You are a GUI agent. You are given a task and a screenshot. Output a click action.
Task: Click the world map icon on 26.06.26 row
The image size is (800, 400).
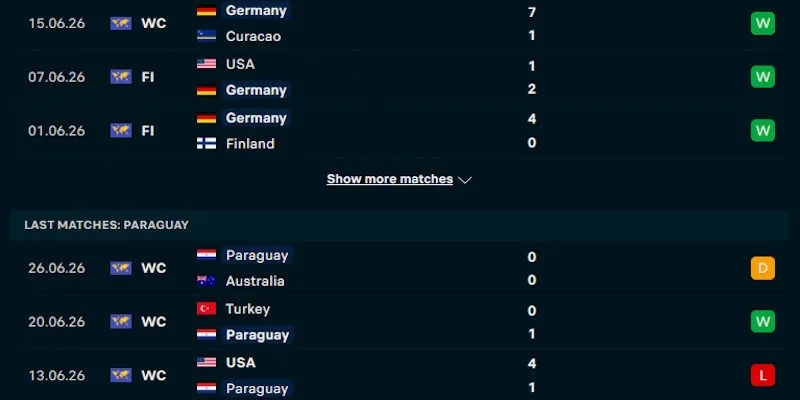coord(121,268)
